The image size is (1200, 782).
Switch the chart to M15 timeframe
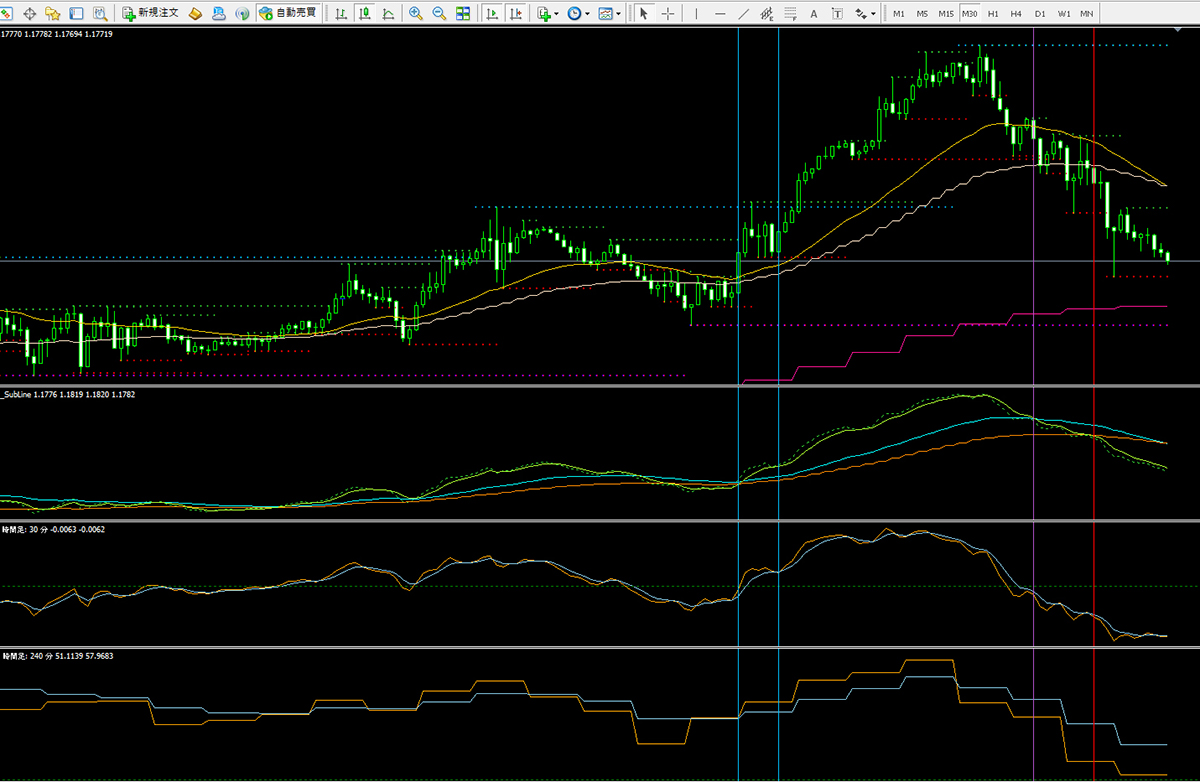(x=946, y=14)
